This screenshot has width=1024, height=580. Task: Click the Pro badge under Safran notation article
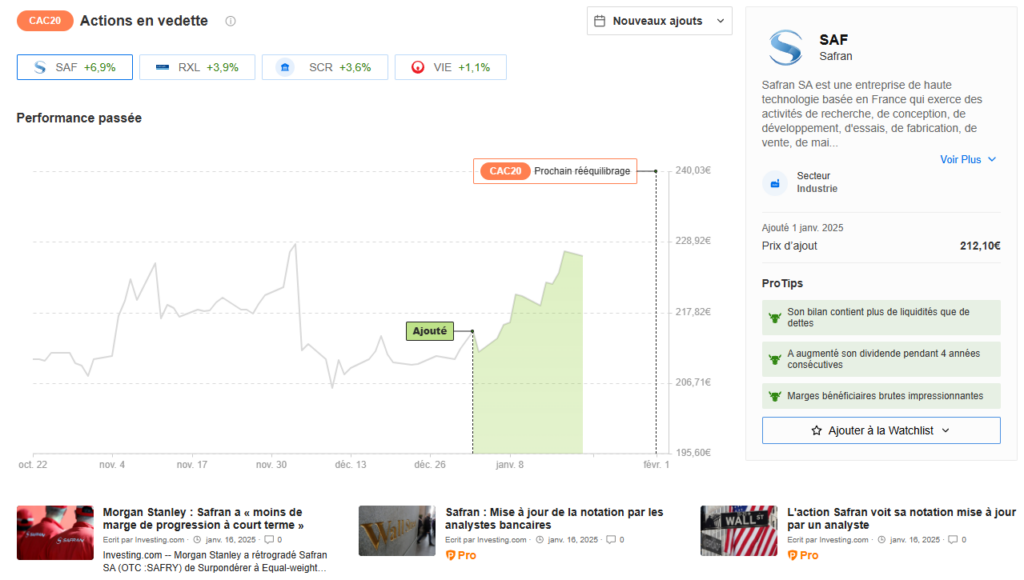pyautogui.click(x=461, y=555)
